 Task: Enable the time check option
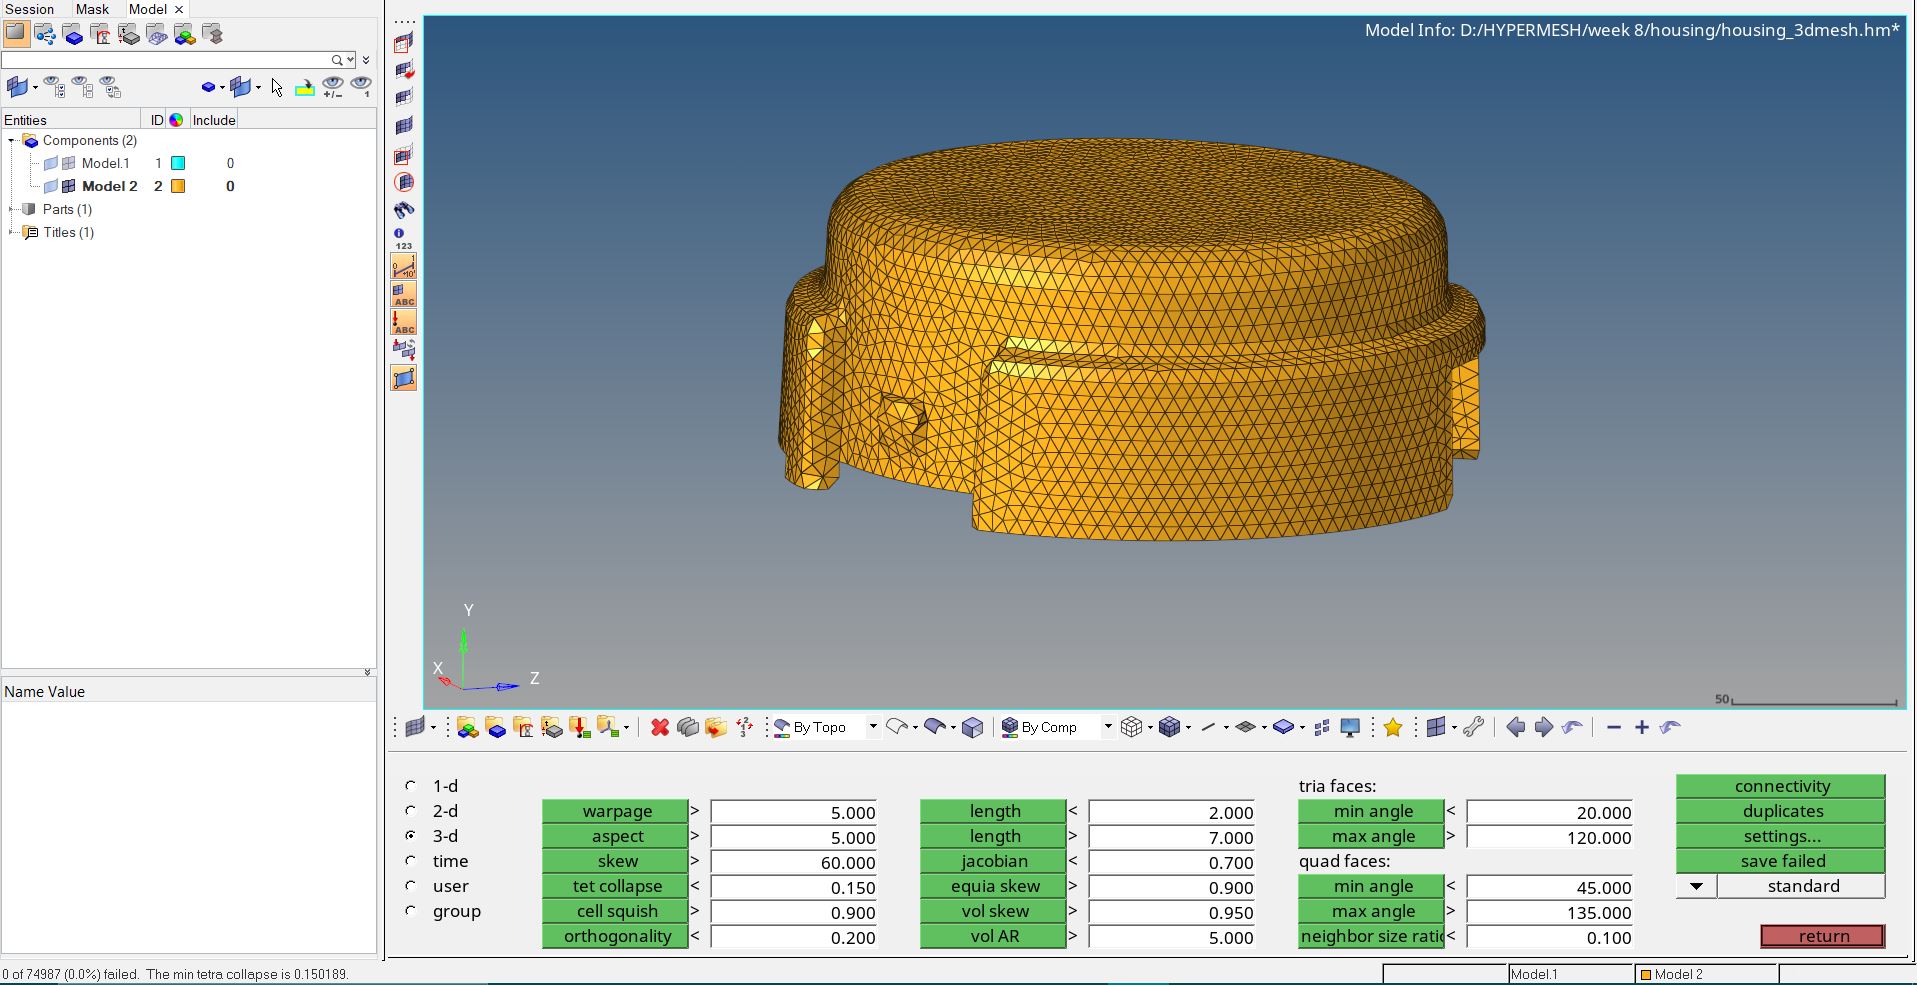[410, 861]
